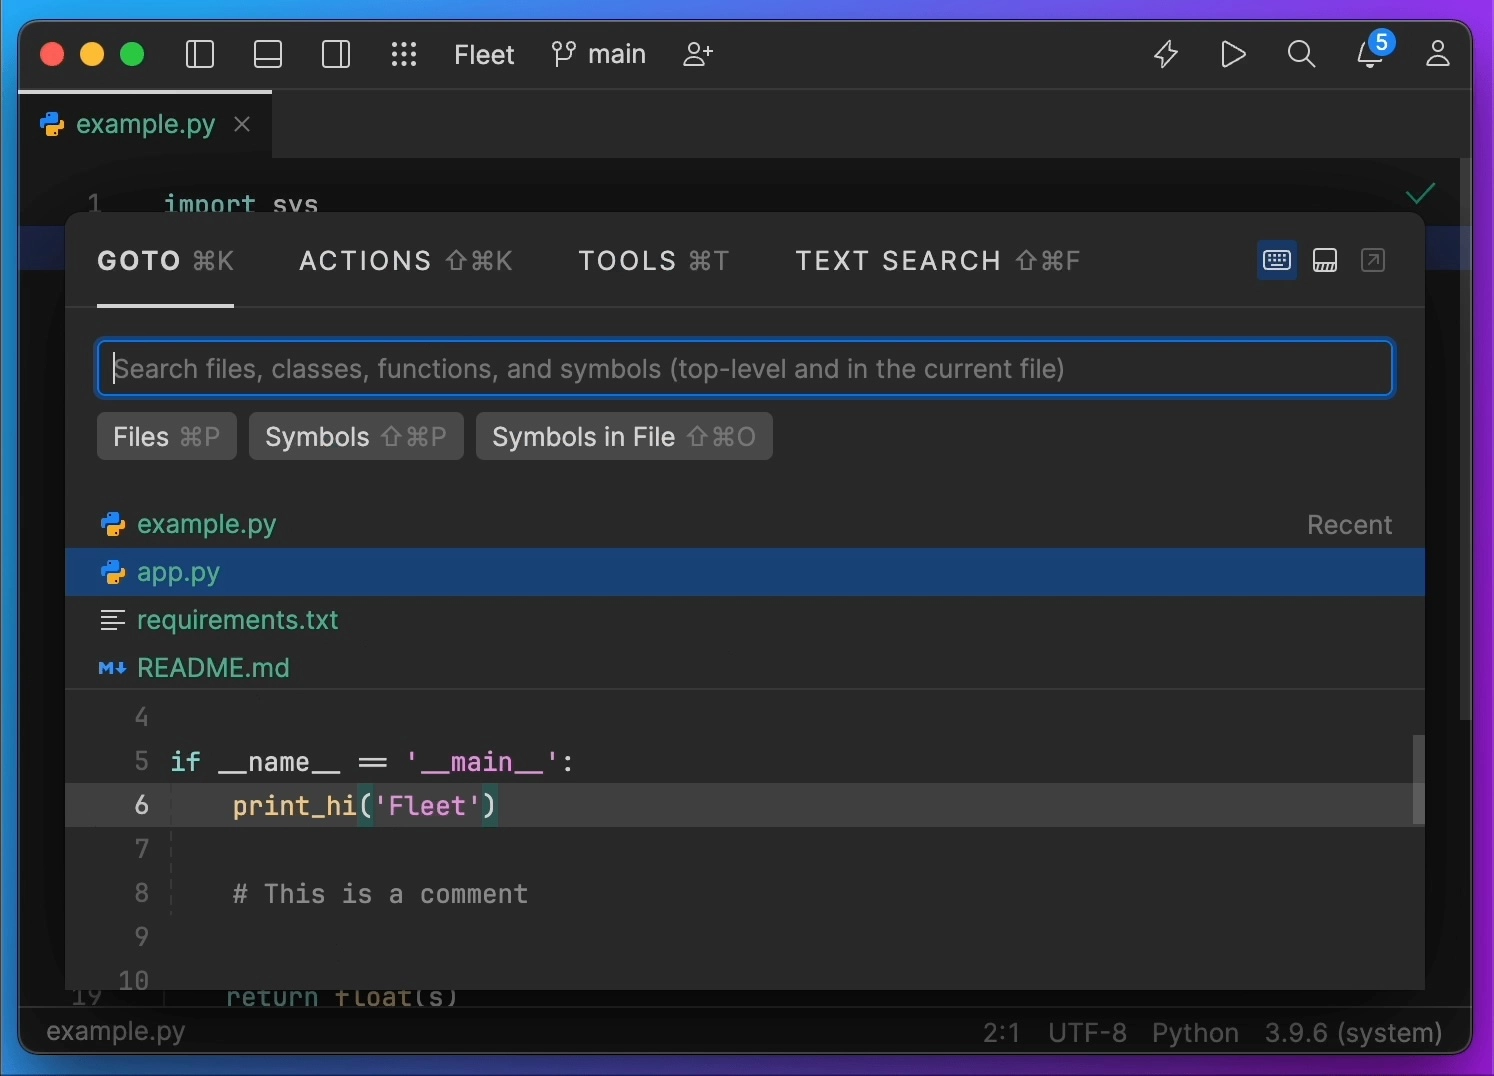Viewport: 1494px width, 1076px height.
Task: Open the 3.9.6 (system) interpreter selector
Action: coord(1353,1032)
